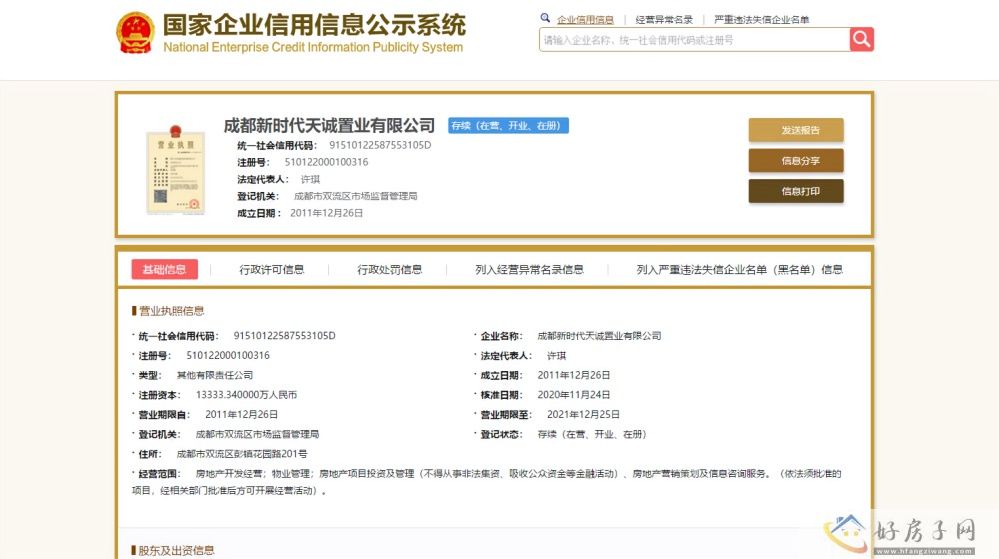
Task: Click the company title 成都新时代天诚置业有限公司
Action: pos(329,126)
